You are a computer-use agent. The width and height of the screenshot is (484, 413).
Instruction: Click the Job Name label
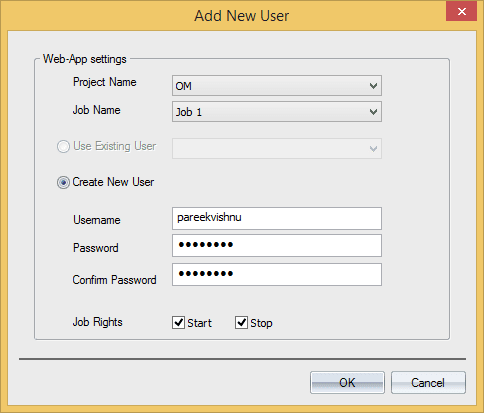97,110
